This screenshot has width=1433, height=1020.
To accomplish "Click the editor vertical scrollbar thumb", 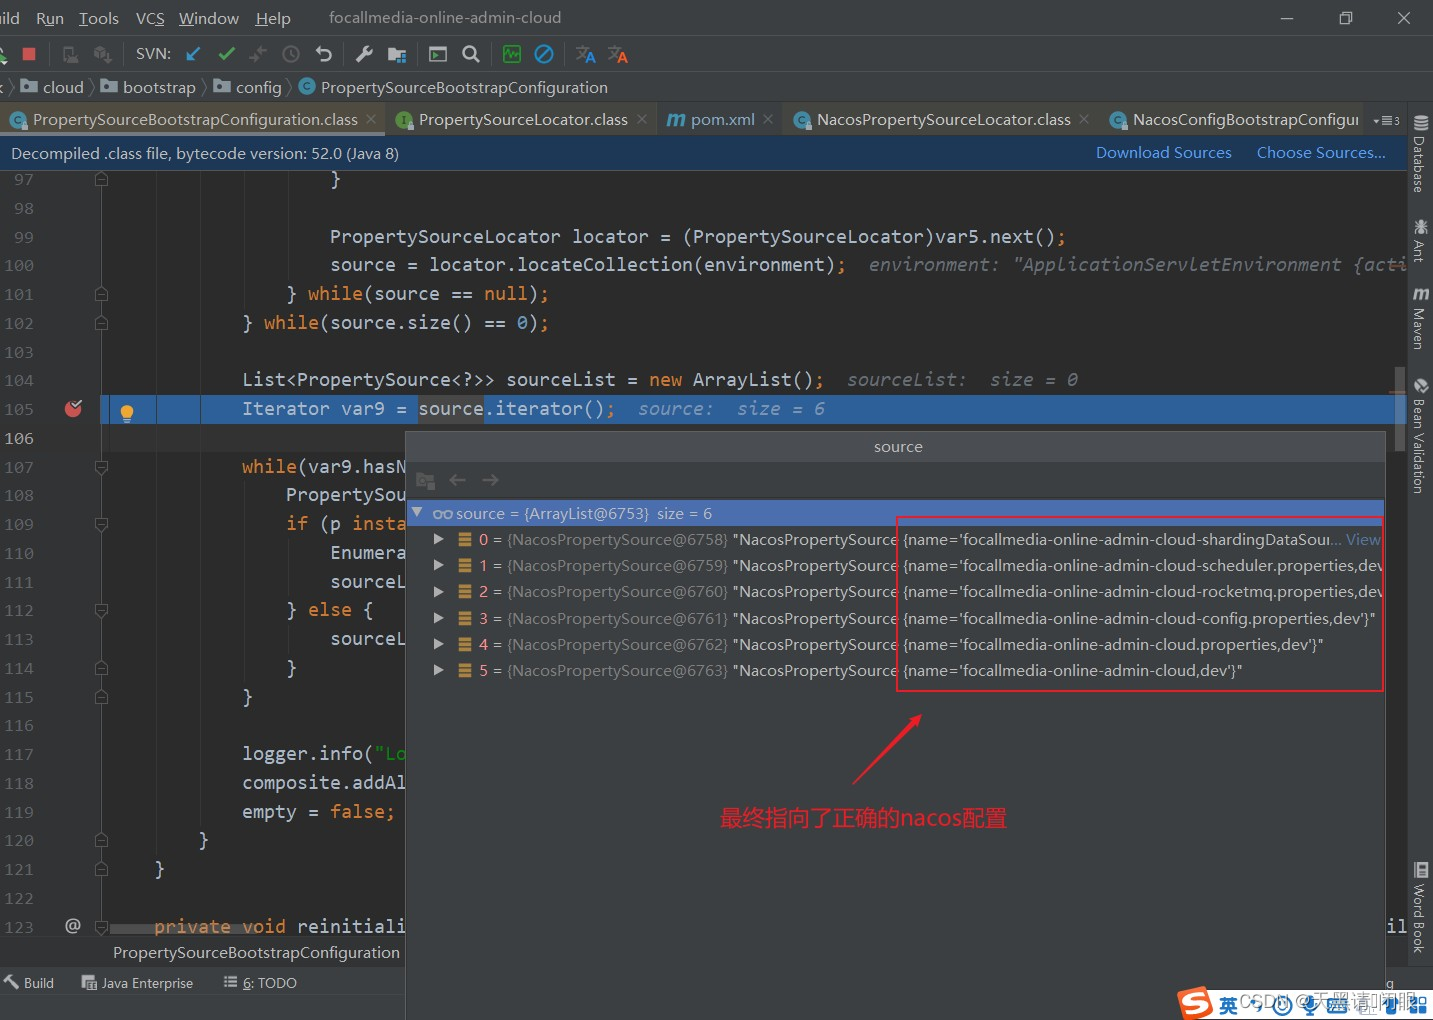I will tap(1400, 408).
